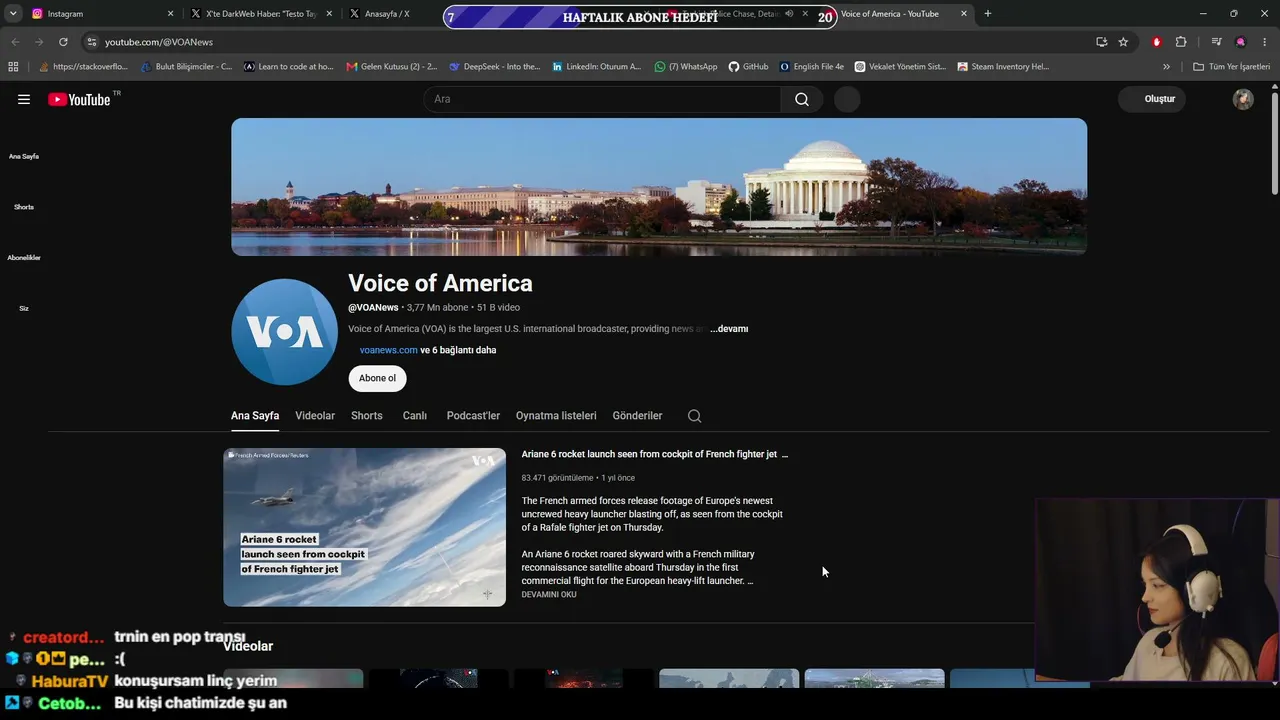Screen dimensions: 1280x720
Task: Switch to the X'te DarkWeb Haber tab
Action: [x=261, y=14]
